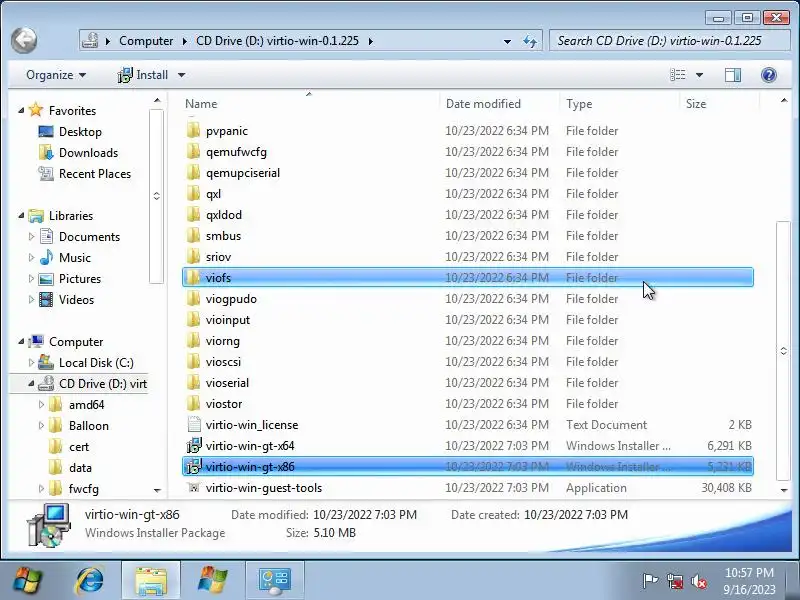
Task: Toggle the preview pane icon
Action: 733,75
